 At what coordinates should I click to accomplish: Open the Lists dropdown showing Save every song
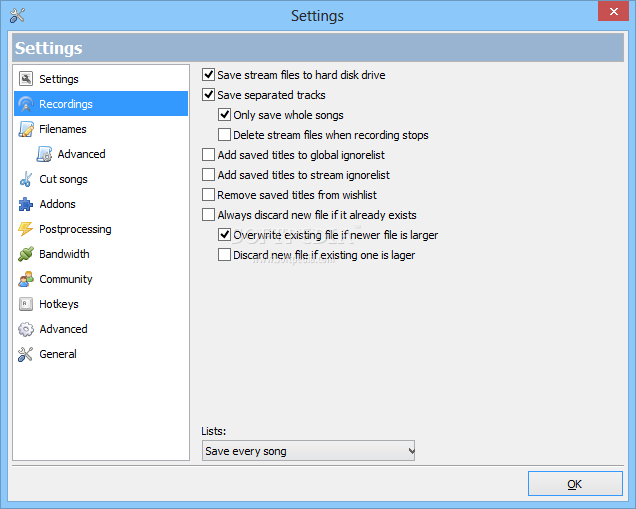(308, 451)
